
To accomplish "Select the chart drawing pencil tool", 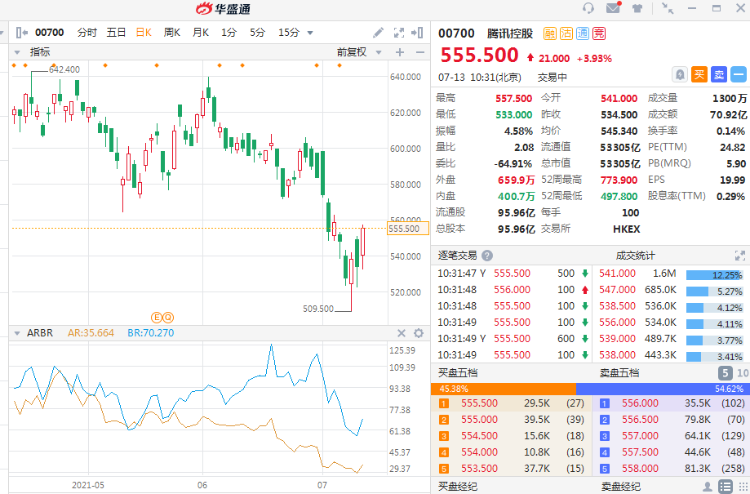I will click(x=378, y=33).
